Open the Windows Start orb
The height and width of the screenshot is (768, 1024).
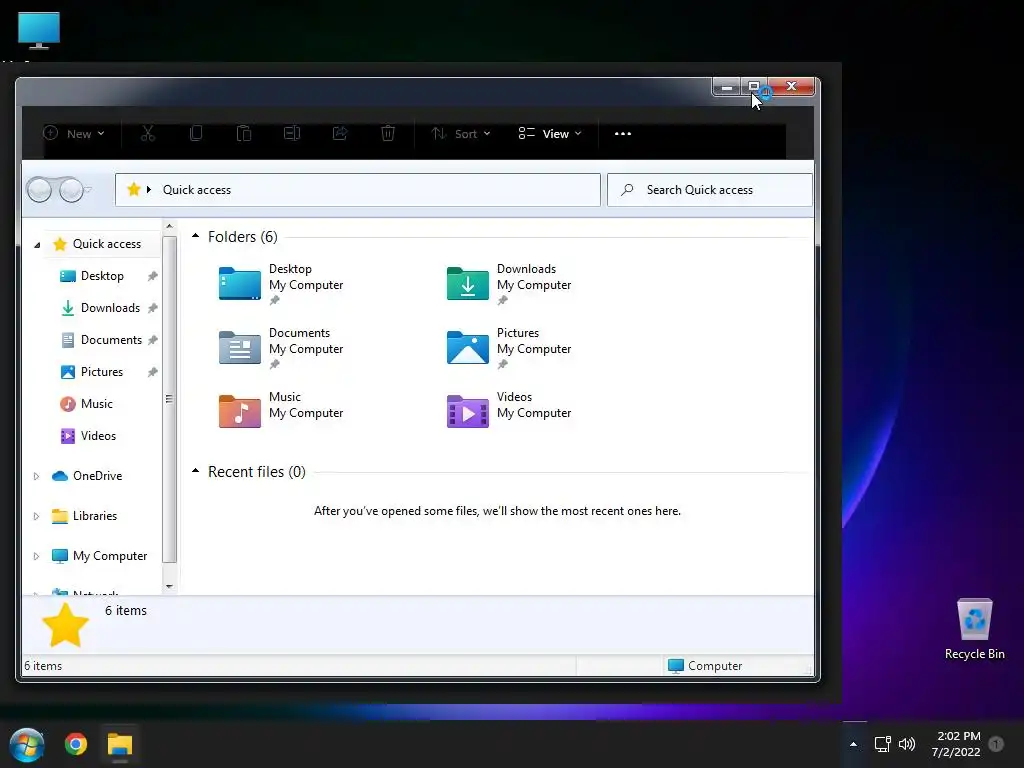(x=27, y=744)
